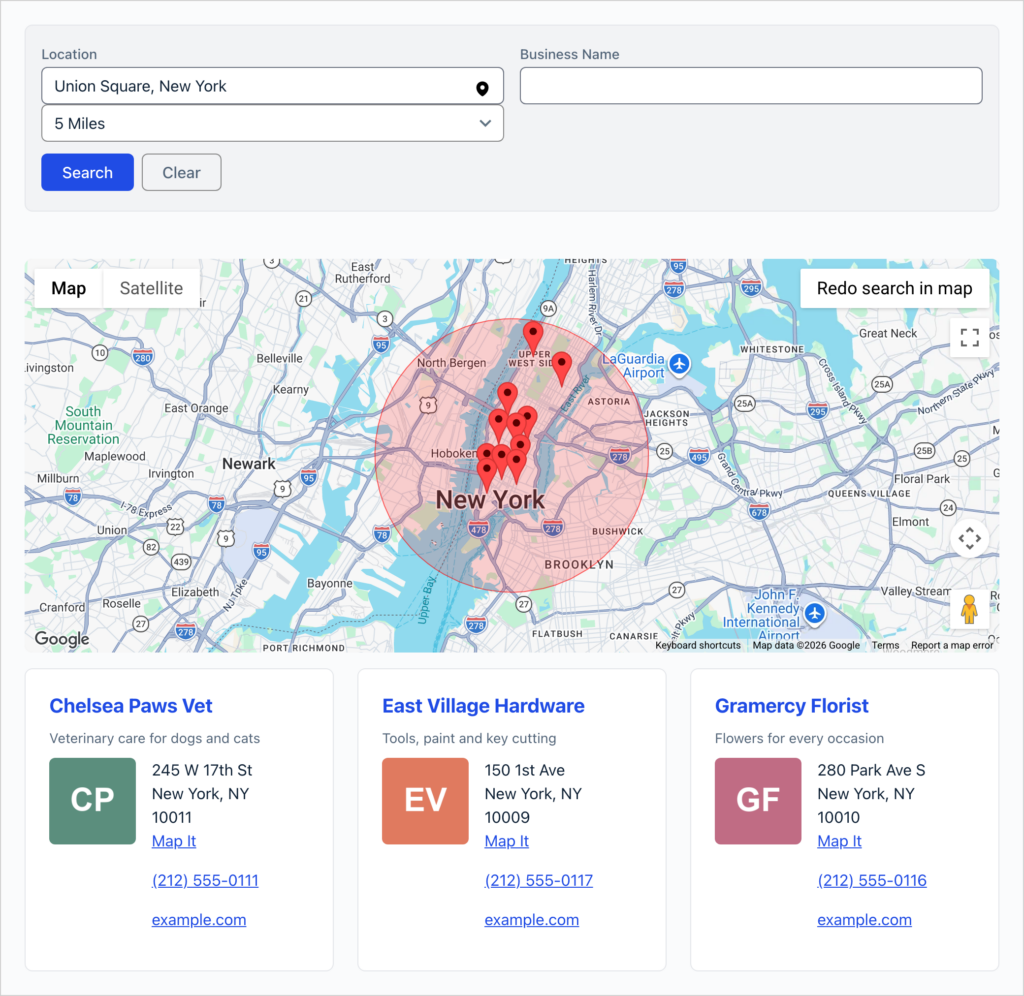Click the Hoboken label on the map
The width and height of the screenshot is (1024, 996).
point(453,453)
